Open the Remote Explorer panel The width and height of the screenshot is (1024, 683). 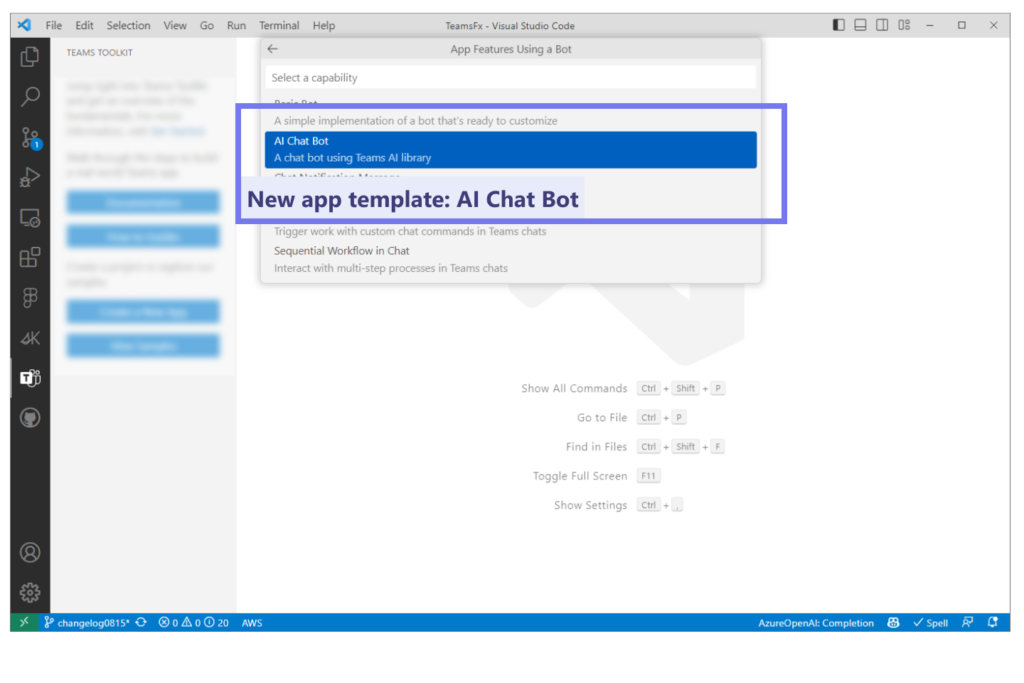point(29,217)
